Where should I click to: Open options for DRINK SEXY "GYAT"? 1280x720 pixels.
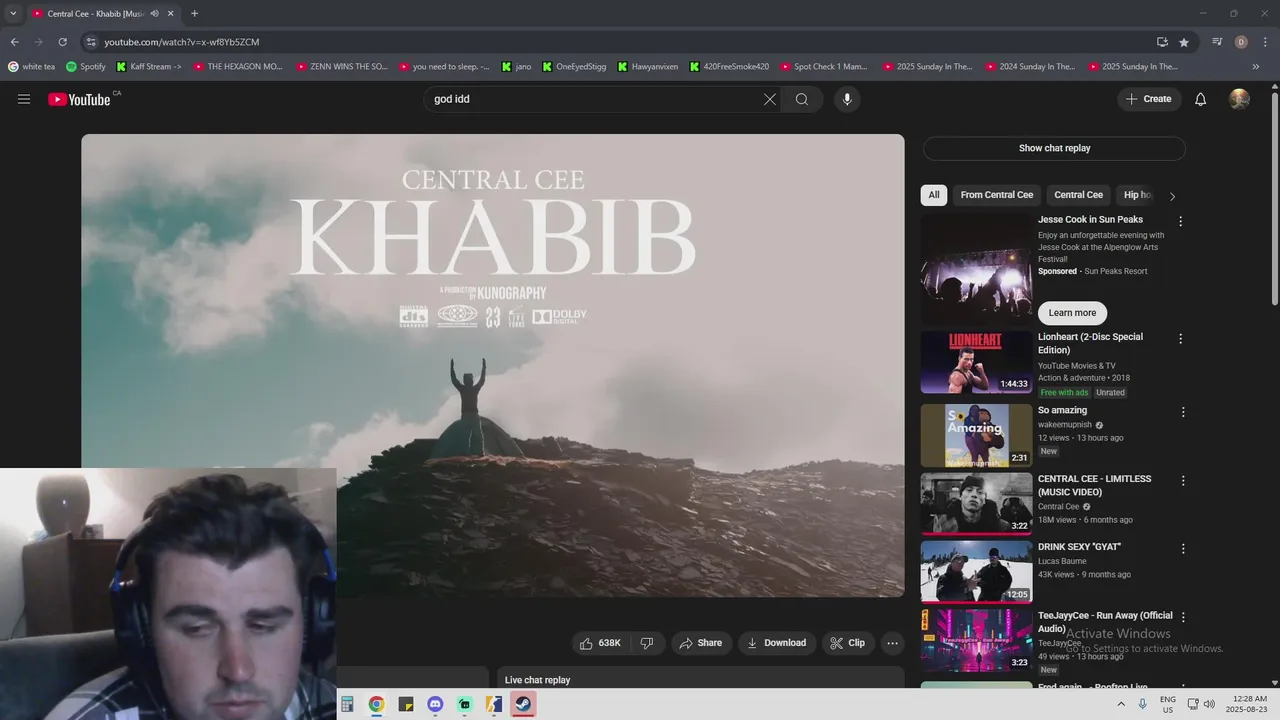click(1183, 549)
